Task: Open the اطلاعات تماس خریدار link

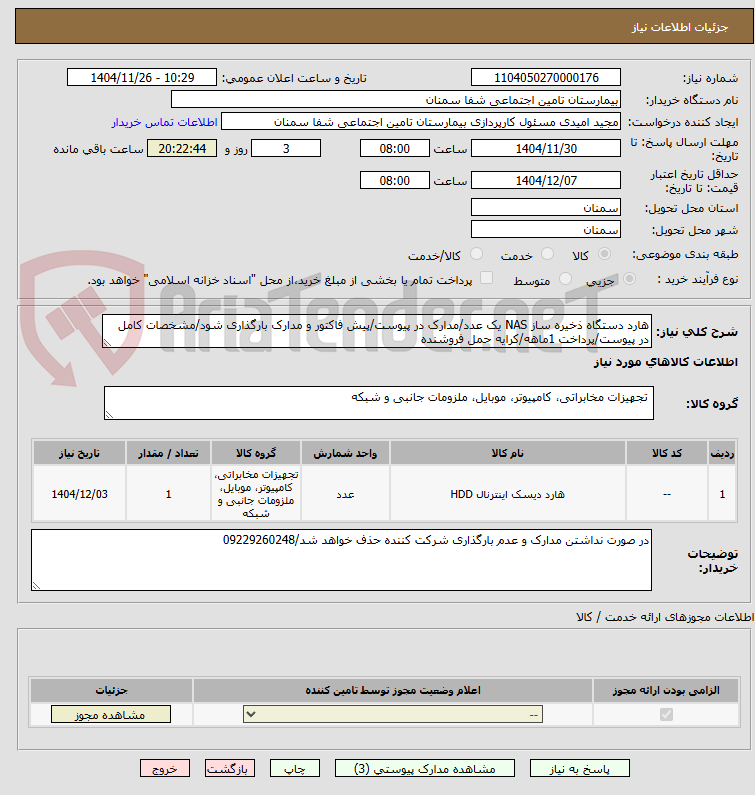Action: 164,122
